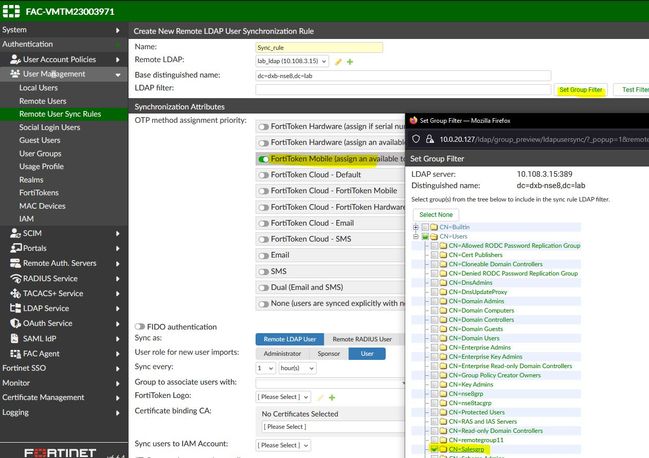Image resolution: width=649 pixels, height=458 pixels.
Task: Click the CN=Salesgrp folder icon
Action: [x=443, y=449]
